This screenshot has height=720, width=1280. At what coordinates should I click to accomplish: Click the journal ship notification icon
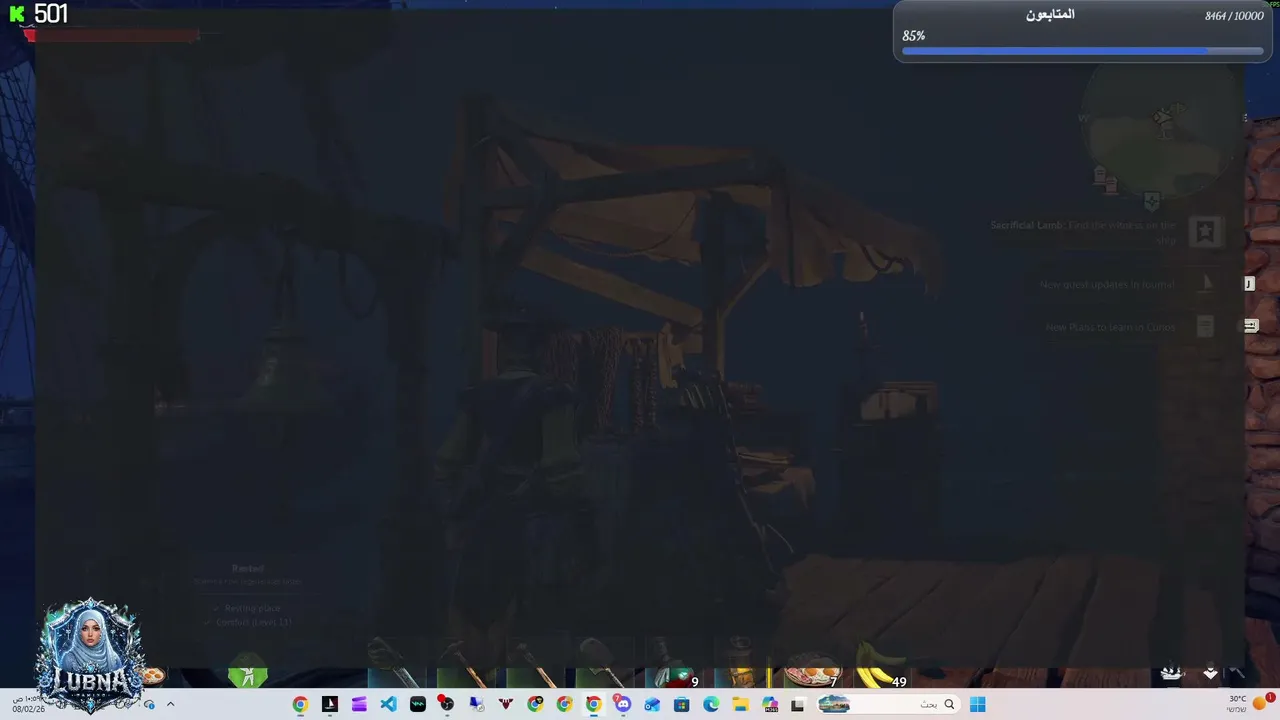[x=1206, y=284]
